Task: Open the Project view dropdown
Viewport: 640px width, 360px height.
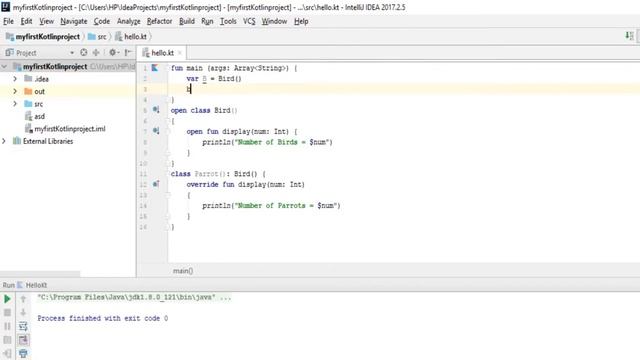Action: coord(72,53)
